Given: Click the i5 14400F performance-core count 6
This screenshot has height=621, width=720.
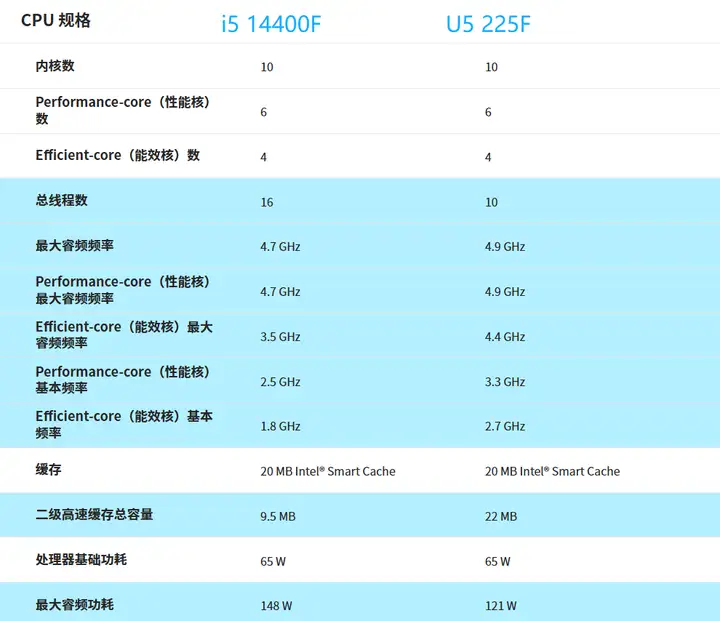Looking at the screenshot, I should pos(264,112).
